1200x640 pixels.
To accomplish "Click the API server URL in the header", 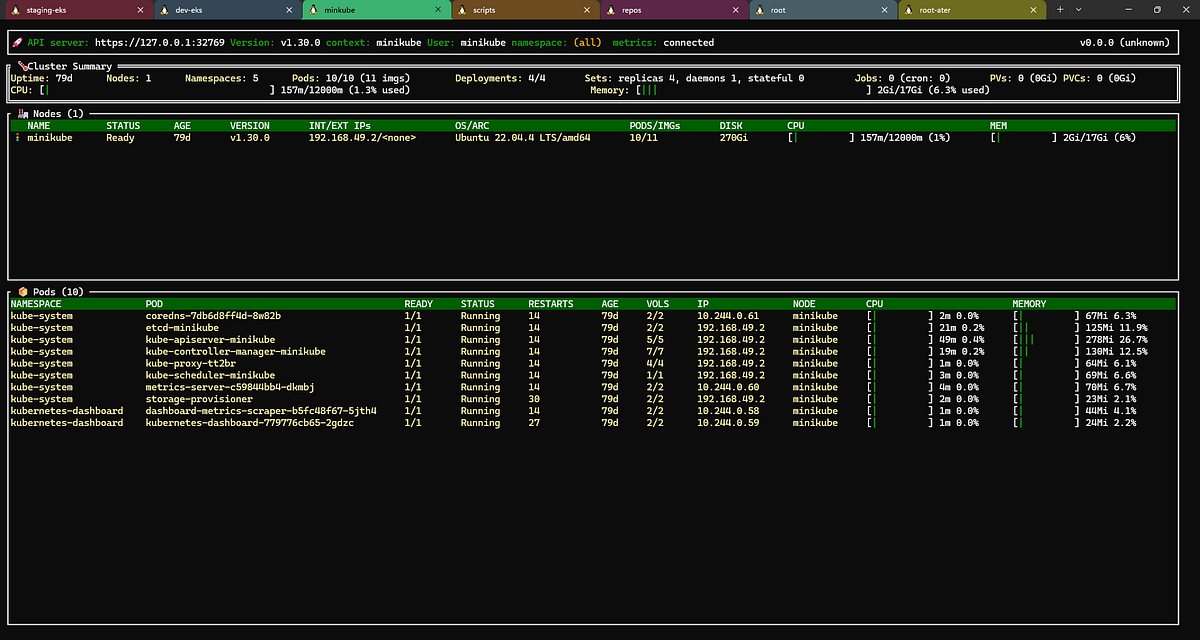I will click(160, 42).
